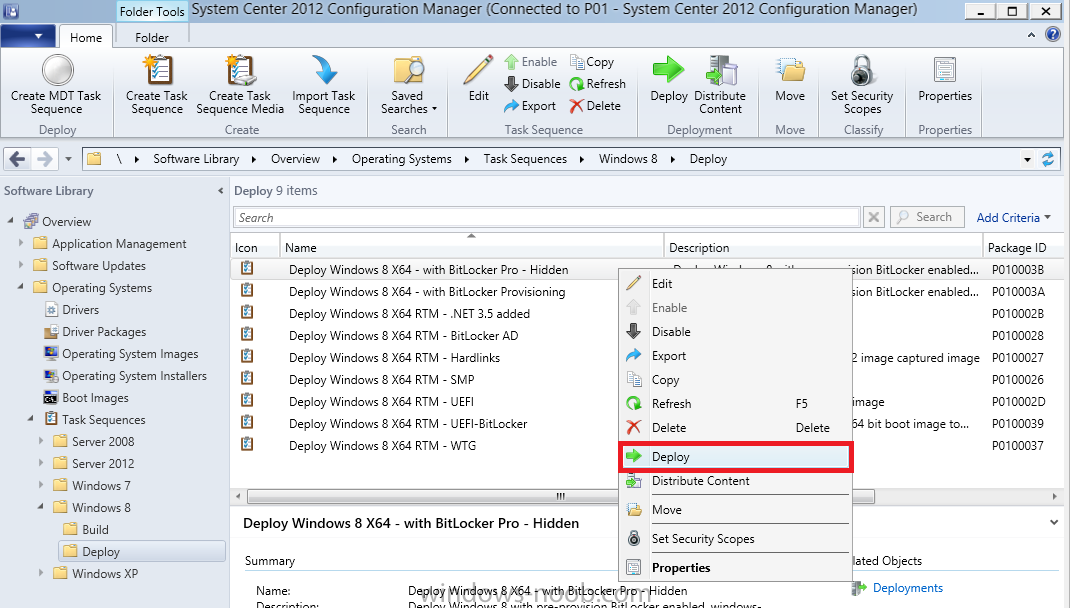
Task: Open Saved Searches dropdown in ribbon
Action: click(408, 85)
